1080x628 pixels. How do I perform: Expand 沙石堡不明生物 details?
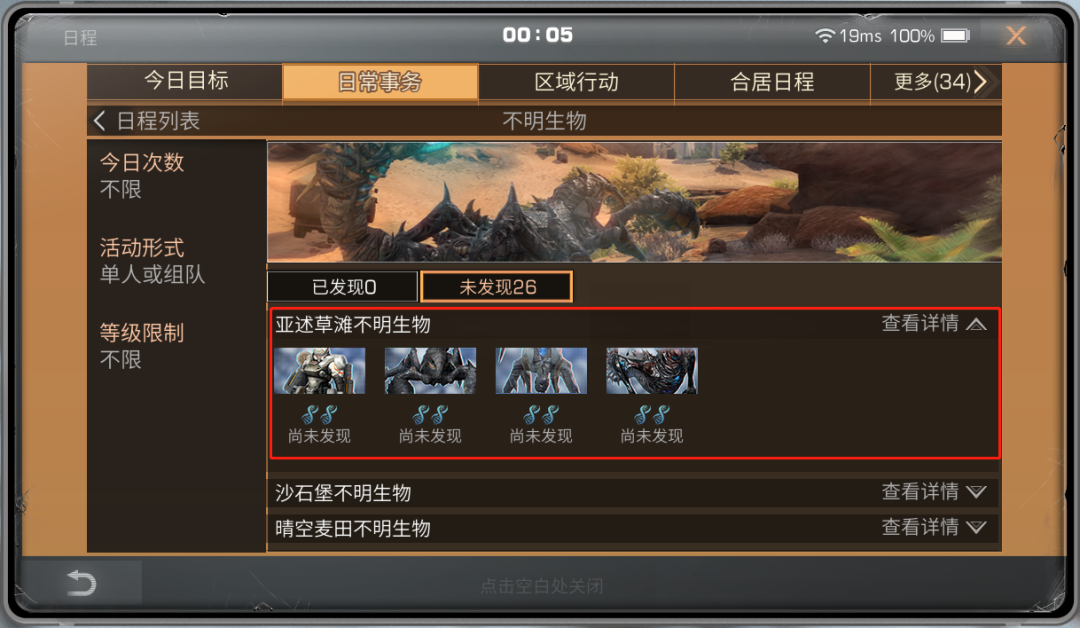pos(934,492)
